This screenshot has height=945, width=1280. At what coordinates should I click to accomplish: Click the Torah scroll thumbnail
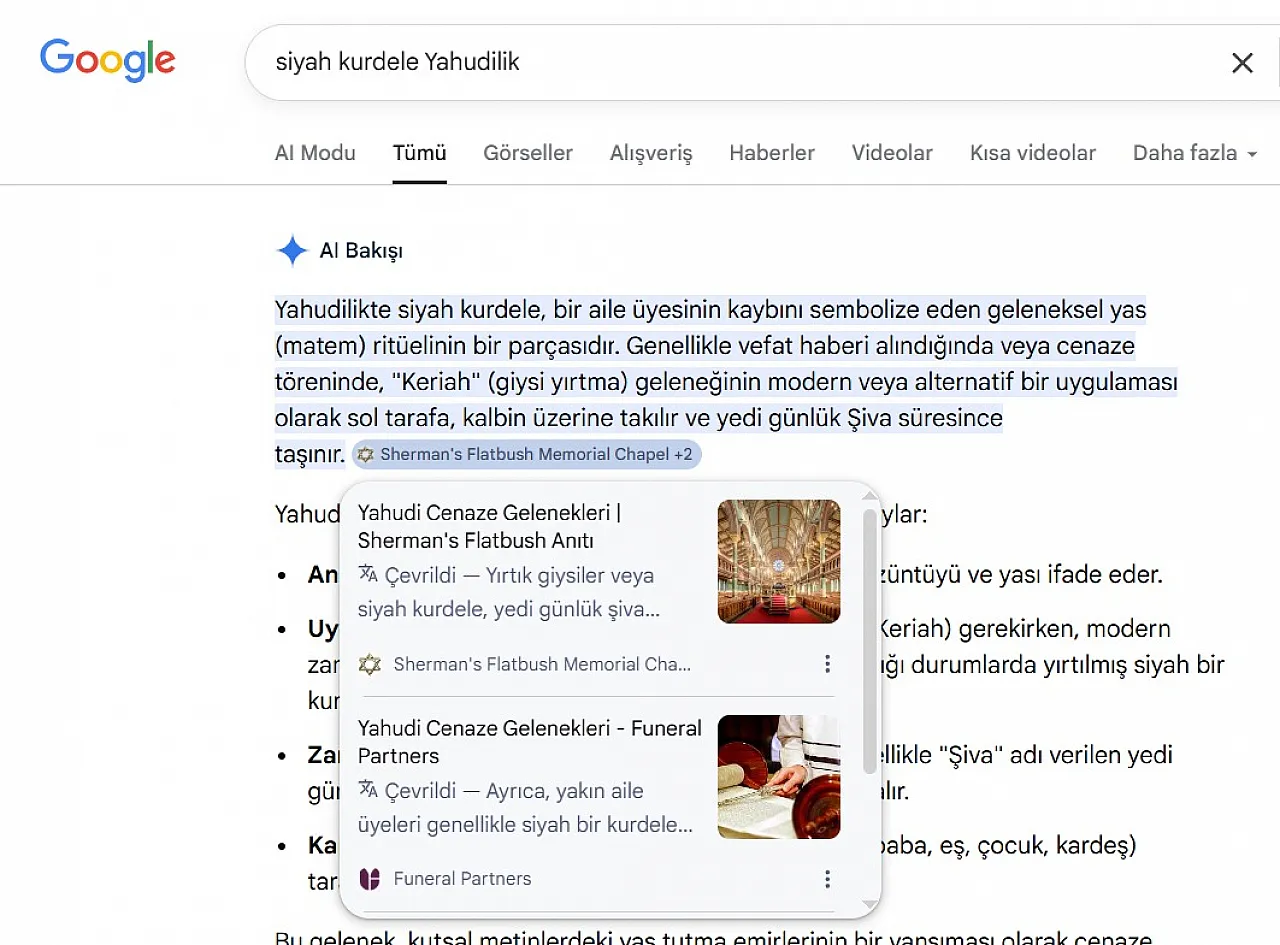pos(779,776)
